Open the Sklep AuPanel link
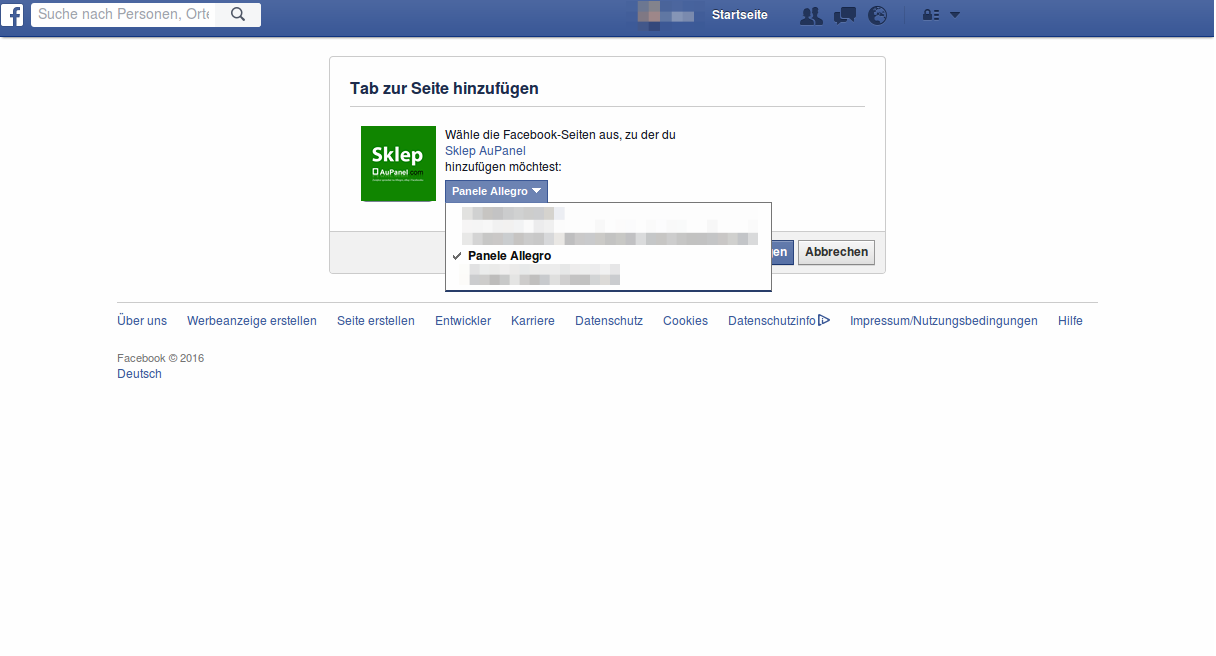The height and width of the screenshot is (656, 1216). coord(485,151)
